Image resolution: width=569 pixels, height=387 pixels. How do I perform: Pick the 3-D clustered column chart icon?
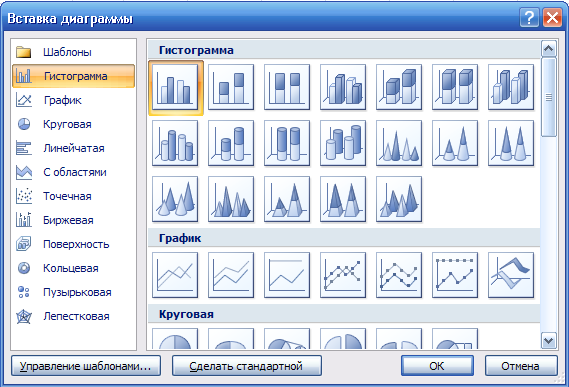343,87
